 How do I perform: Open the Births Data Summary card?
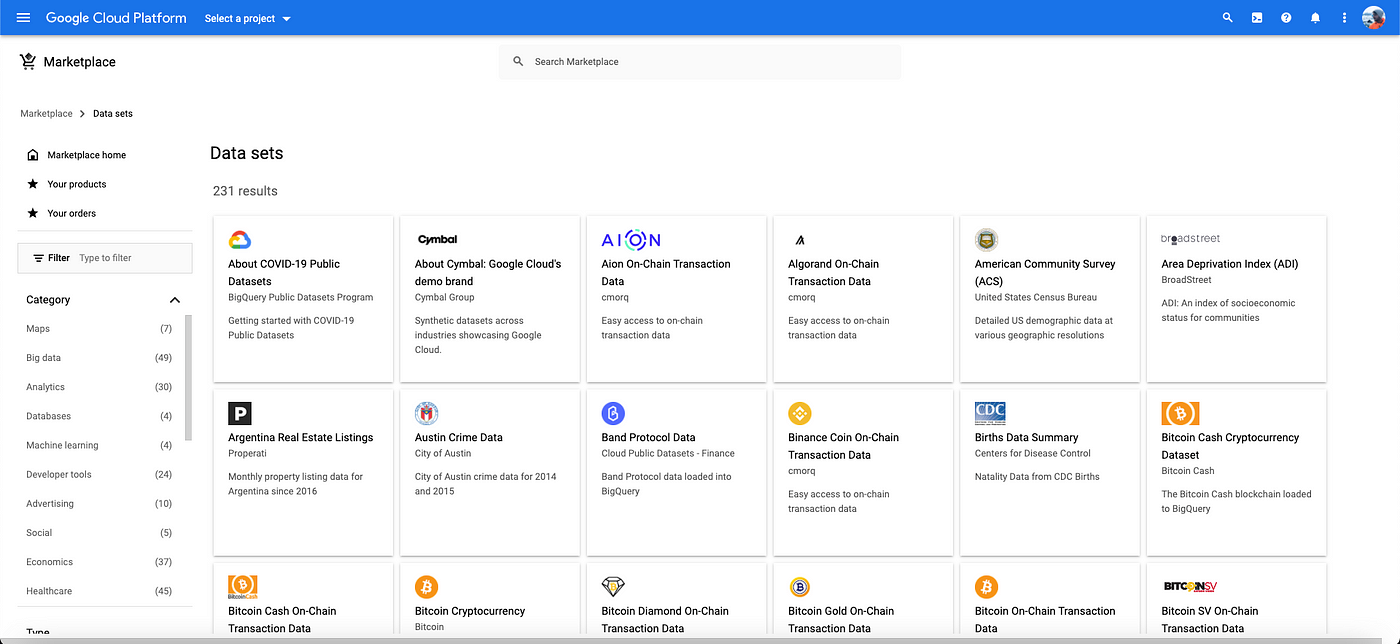point(1050,472)
